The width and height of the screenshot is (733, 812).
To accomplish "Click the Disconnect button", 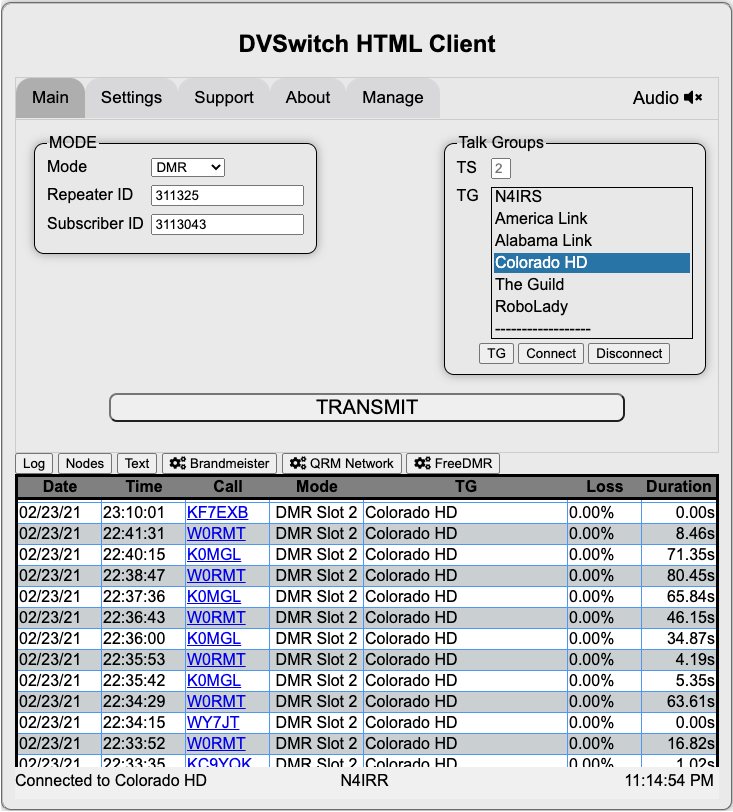I will point(628,353).
